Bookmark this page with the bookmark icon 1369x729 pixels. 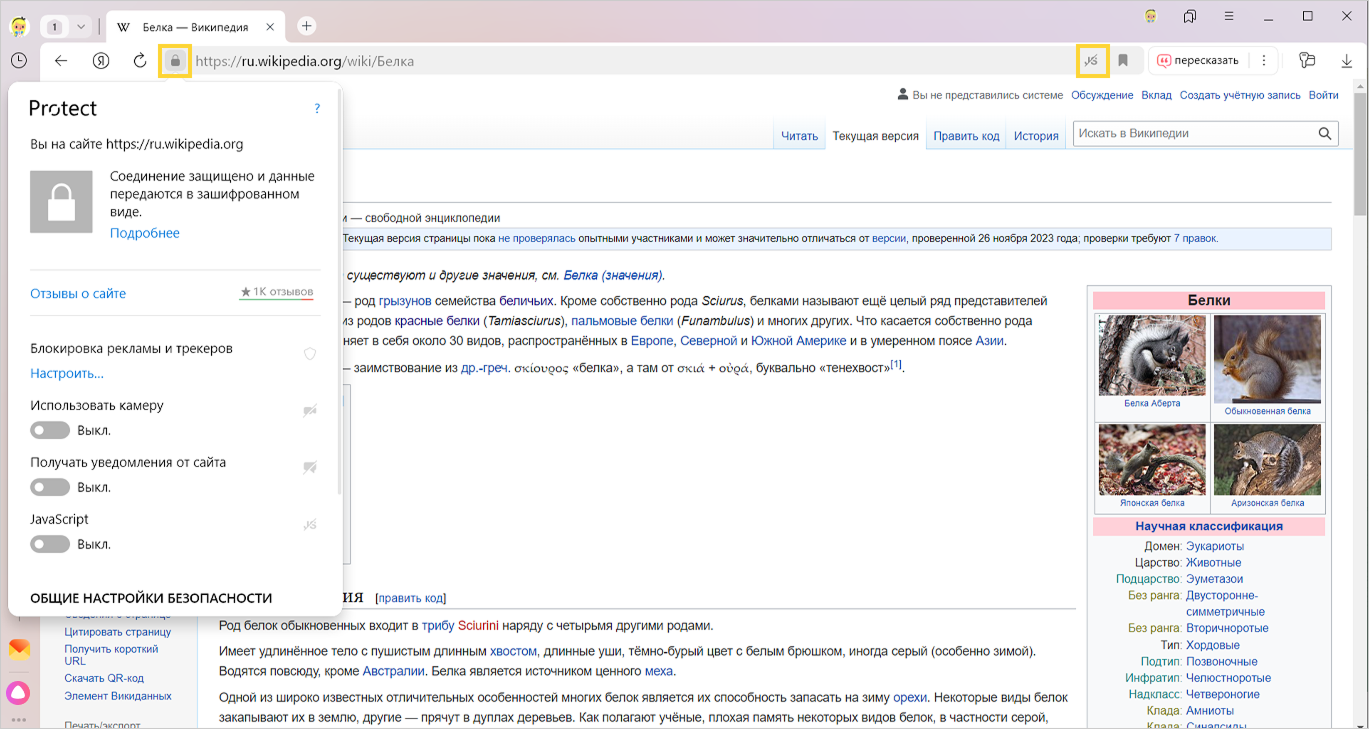pos(1123,61)
